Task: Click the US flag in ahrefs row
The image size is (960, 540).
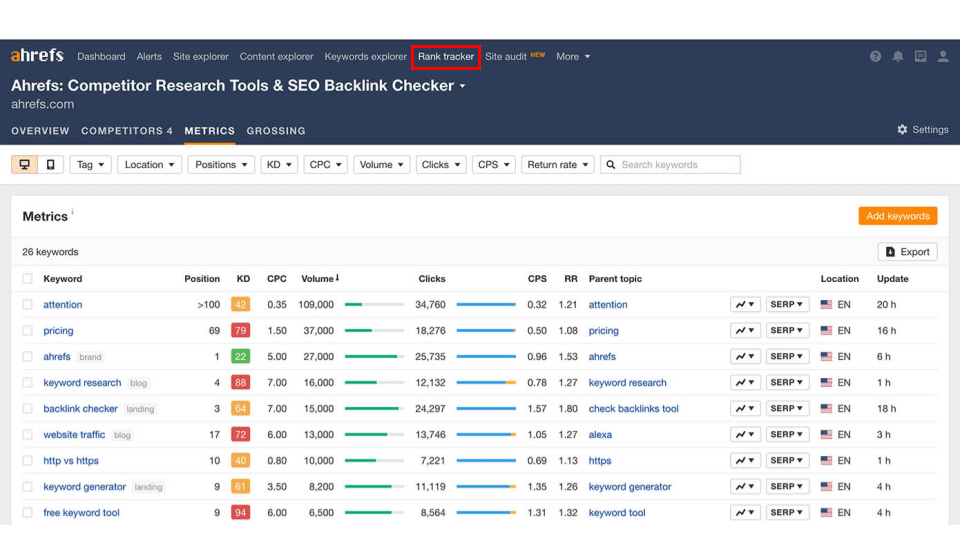Action: (827, 356)
